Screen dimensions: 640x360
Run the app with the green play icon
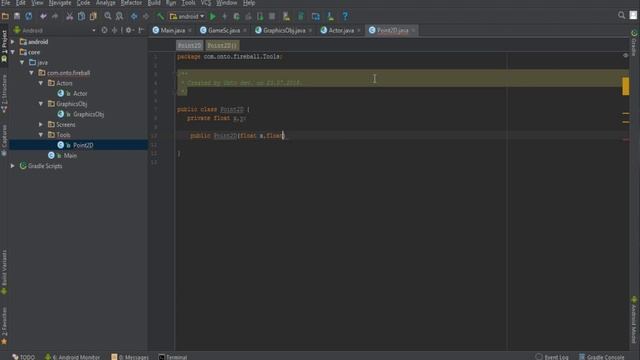click(213, 16)
